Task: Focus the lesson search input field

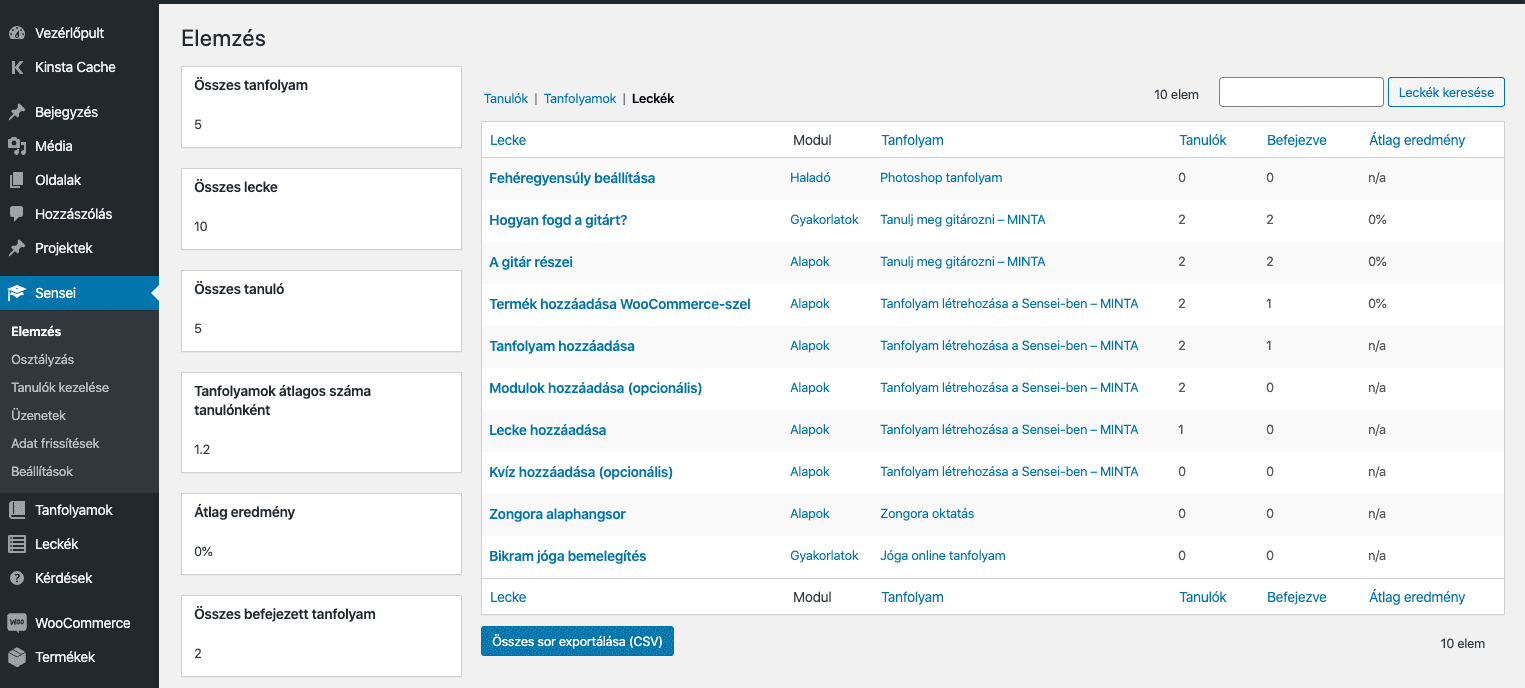Action: [x=1301, y=92]
